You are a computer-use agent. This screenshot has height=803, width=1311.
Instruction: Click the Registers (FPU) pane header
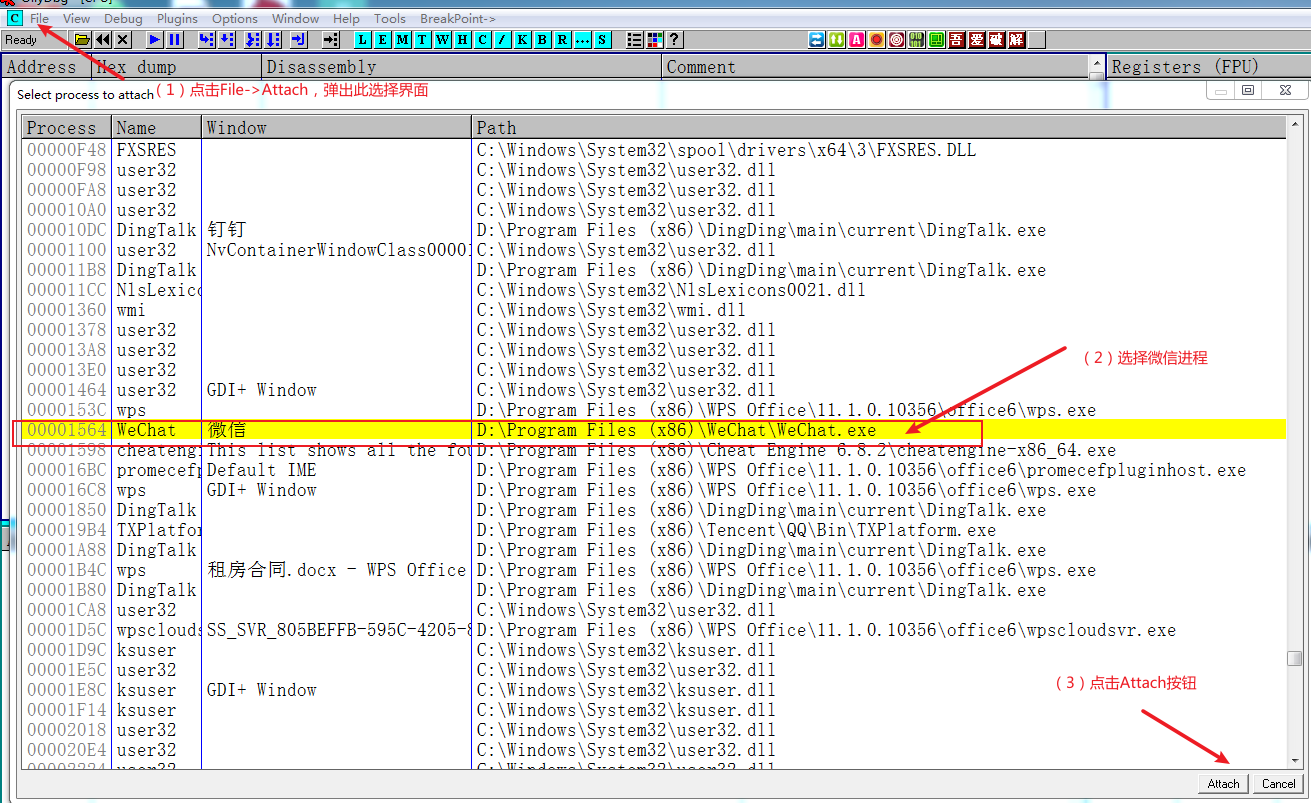1210,67
